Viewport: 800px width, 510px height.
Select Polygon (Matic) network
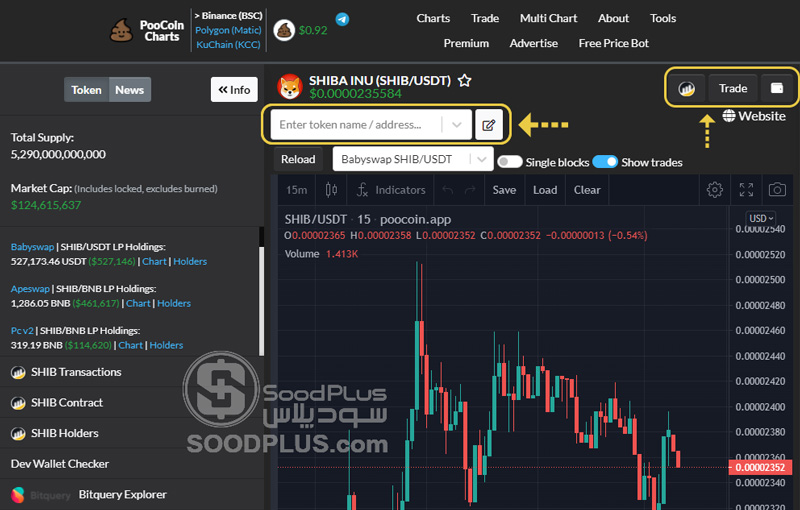(228, 30)
